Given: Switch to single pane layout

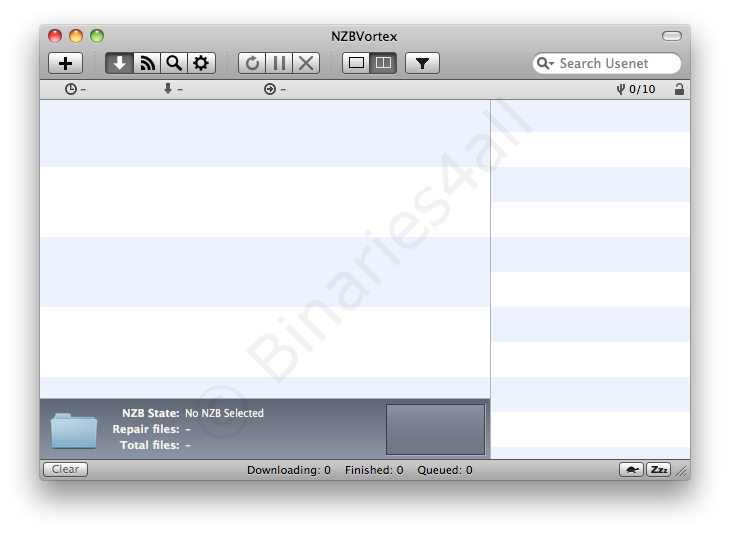Looking at the screenshot, I should pos(356,63).
